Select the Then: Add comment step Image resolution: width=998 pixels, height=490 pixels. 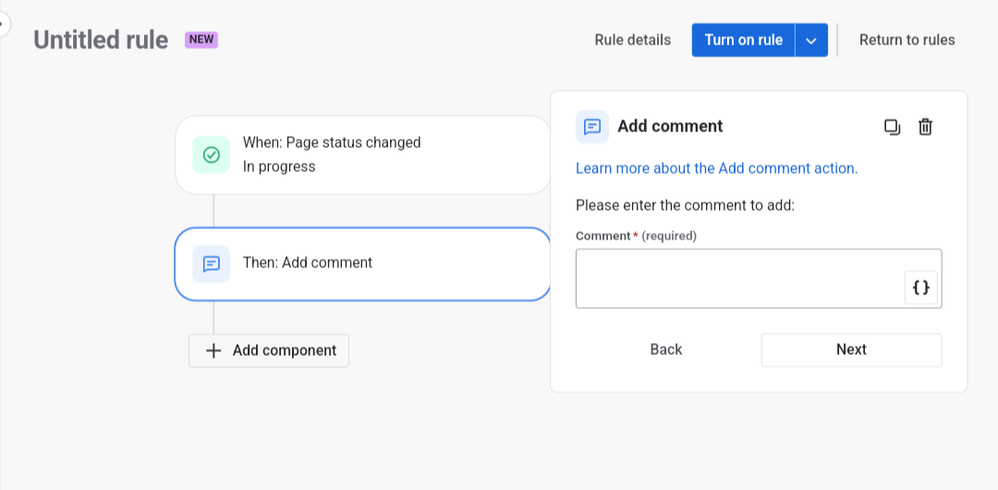(x=362, y=264)
